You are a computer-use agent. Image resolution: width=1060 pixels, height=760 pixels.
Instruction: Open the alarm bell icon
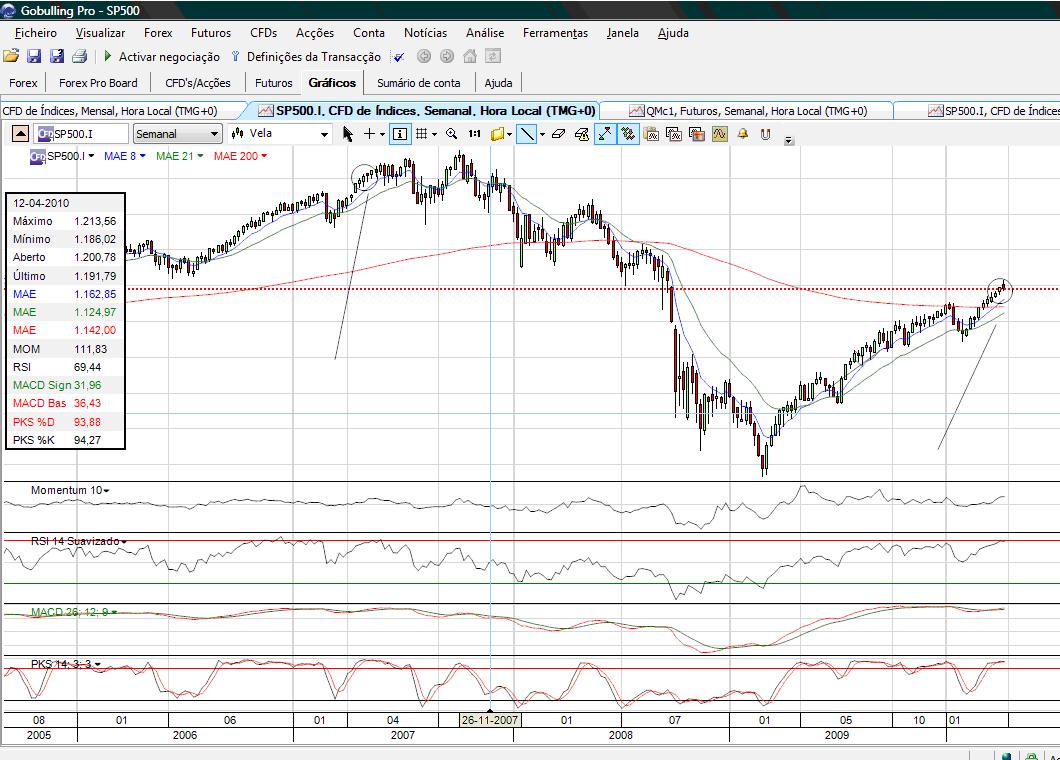pyautogui.click(x=742, y=133)
